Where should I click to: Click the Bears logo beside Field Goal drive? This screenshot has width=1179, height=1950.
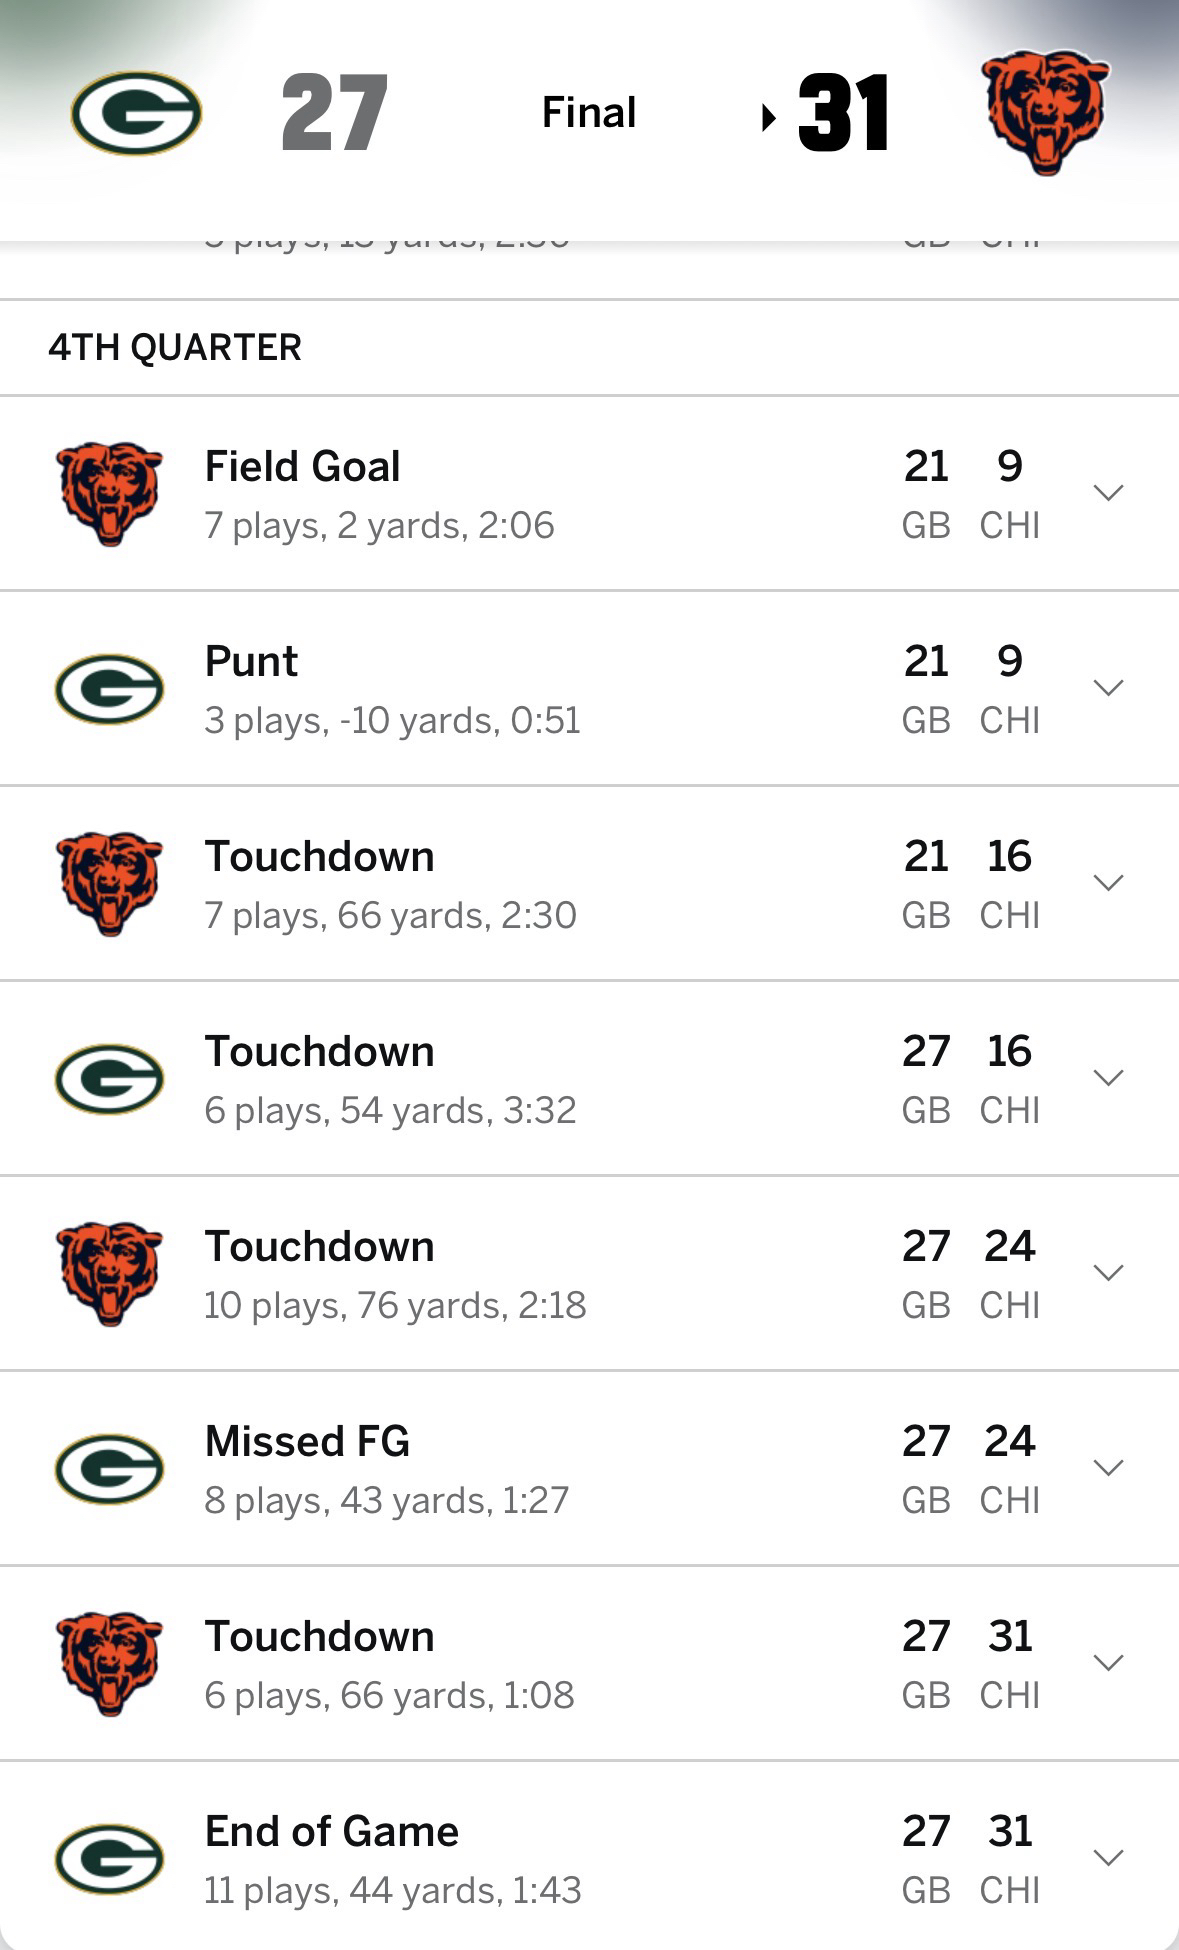point(109,493)
